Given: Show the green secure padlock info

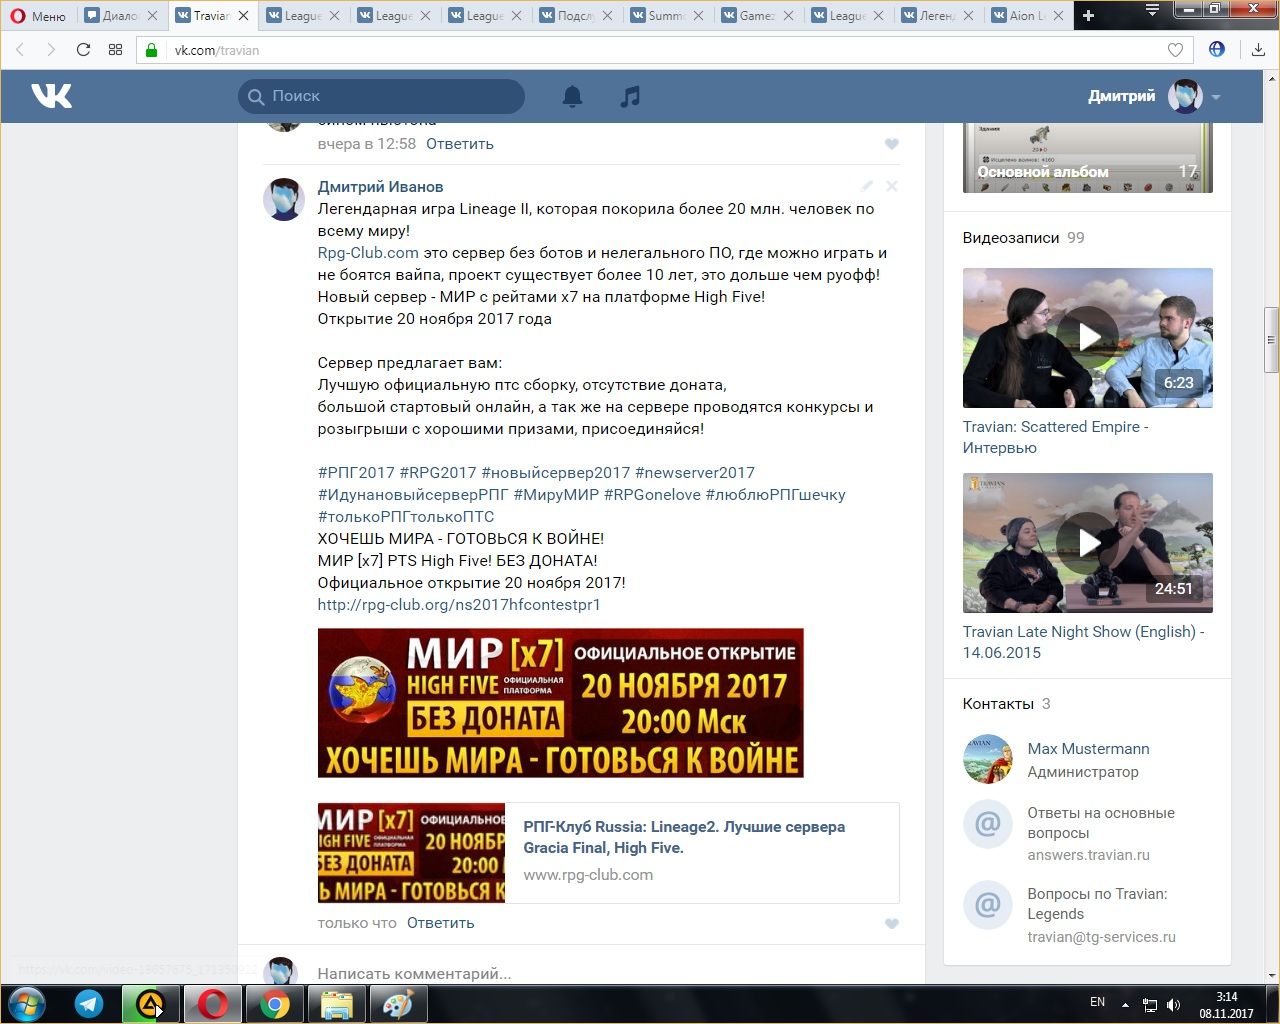Looking at the screenshot, I should pos(152,50).
